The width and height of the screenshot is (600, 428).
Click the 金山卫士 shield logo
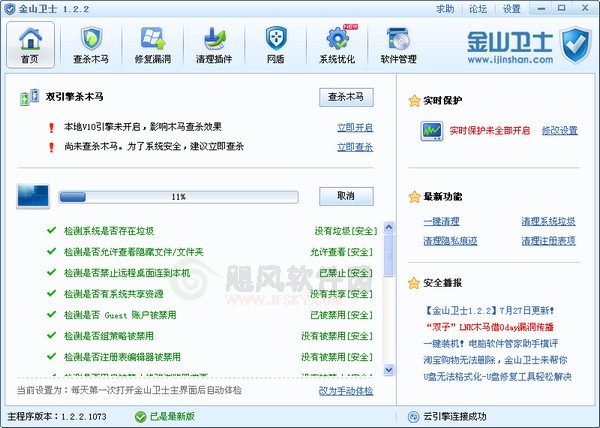point(576,46)
